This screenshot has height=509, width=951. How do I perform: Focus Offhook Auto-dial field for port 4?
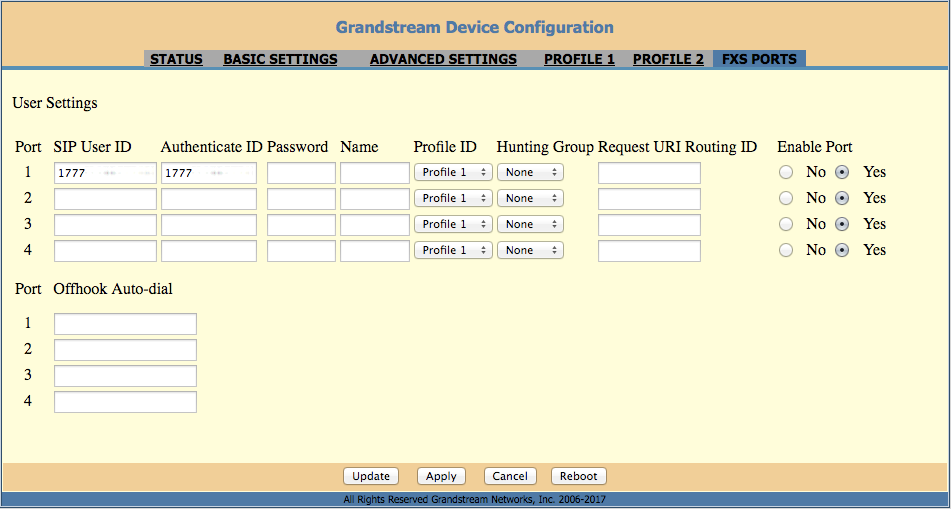pos(126,402)
